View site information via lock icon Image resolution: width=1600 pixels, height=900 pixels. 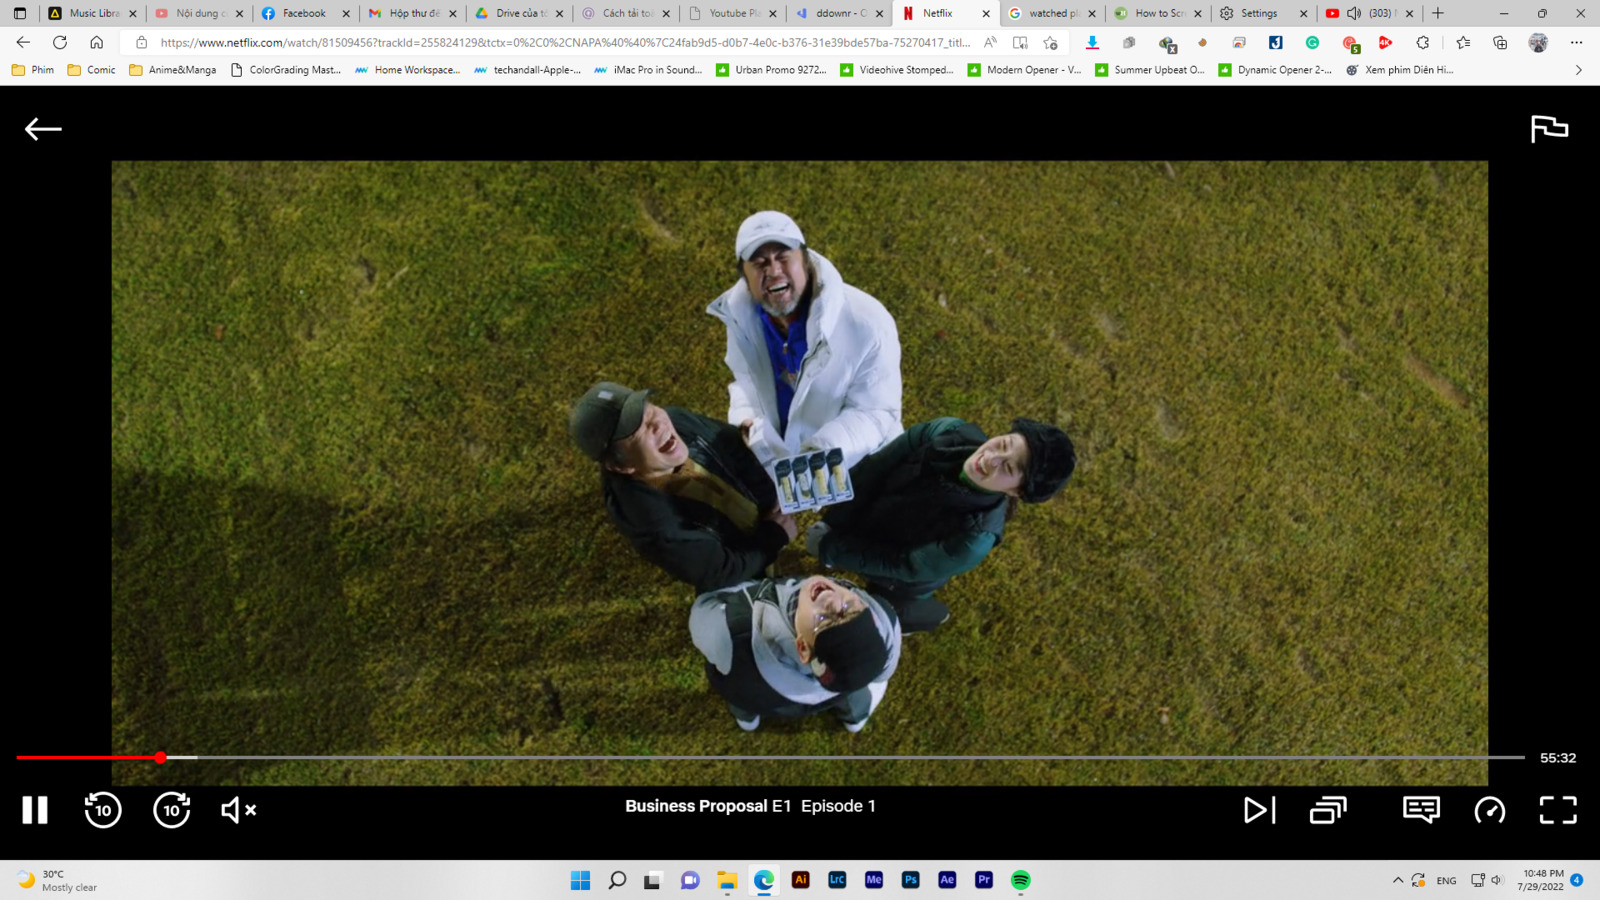[x=141, y=43]
